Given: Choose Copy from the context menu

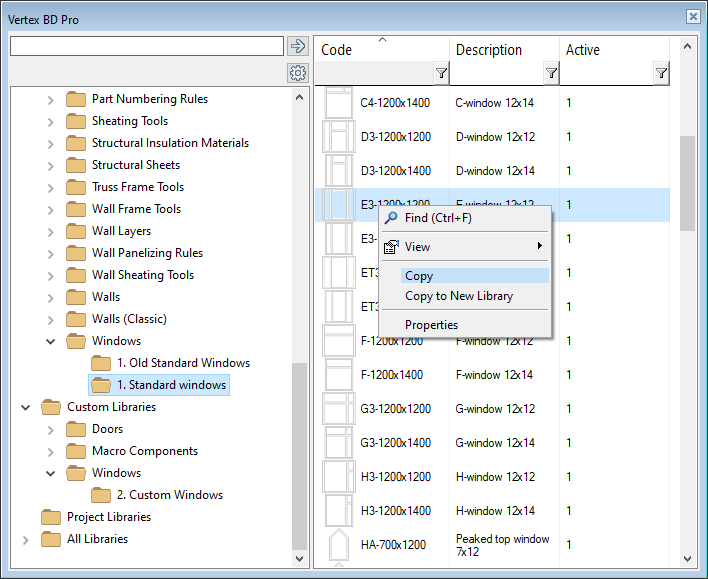Looking at the screenshot, I should tap(419, 276).
